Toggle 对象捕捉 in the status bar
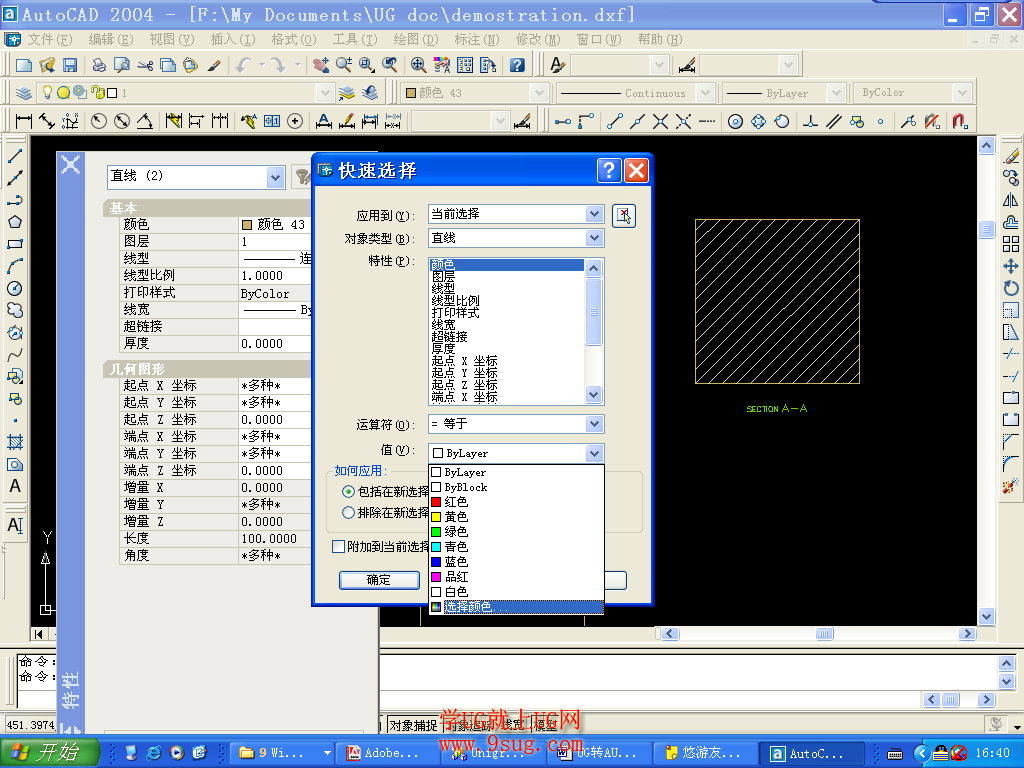The width and height of the screenshot is (1024, 768). 413,726
